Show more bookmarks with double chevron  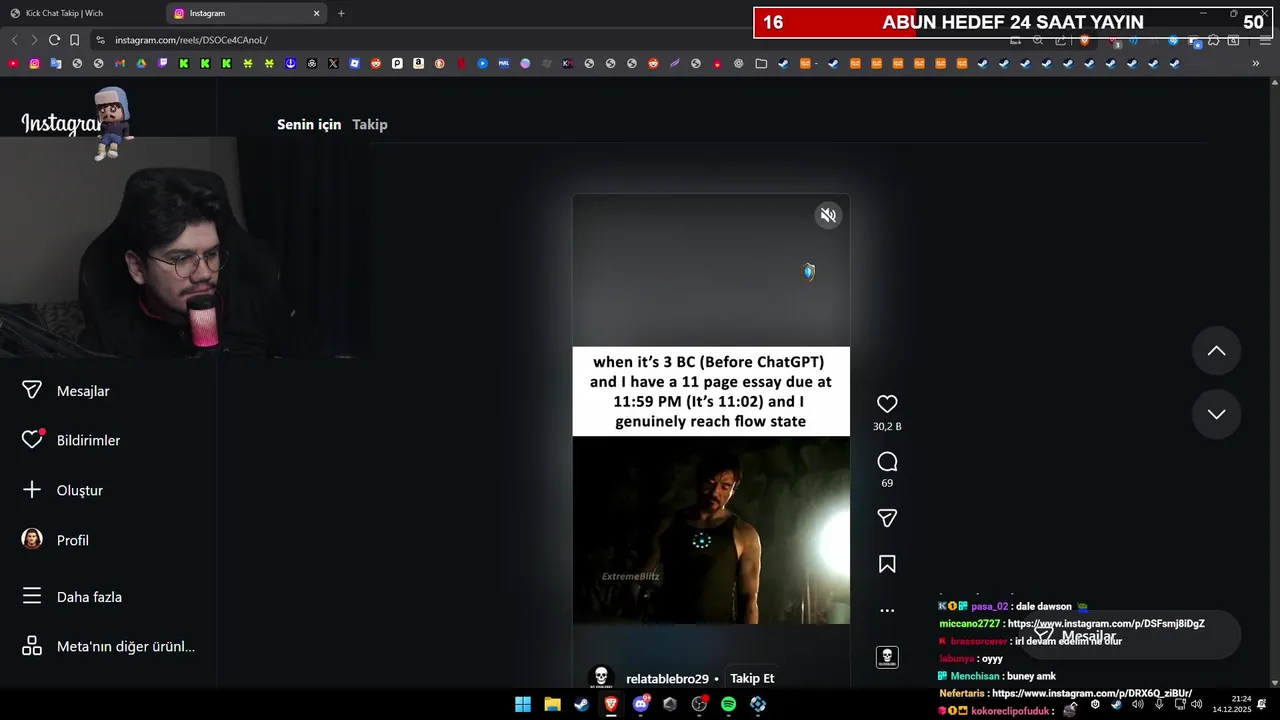[x=1256, y=63]
